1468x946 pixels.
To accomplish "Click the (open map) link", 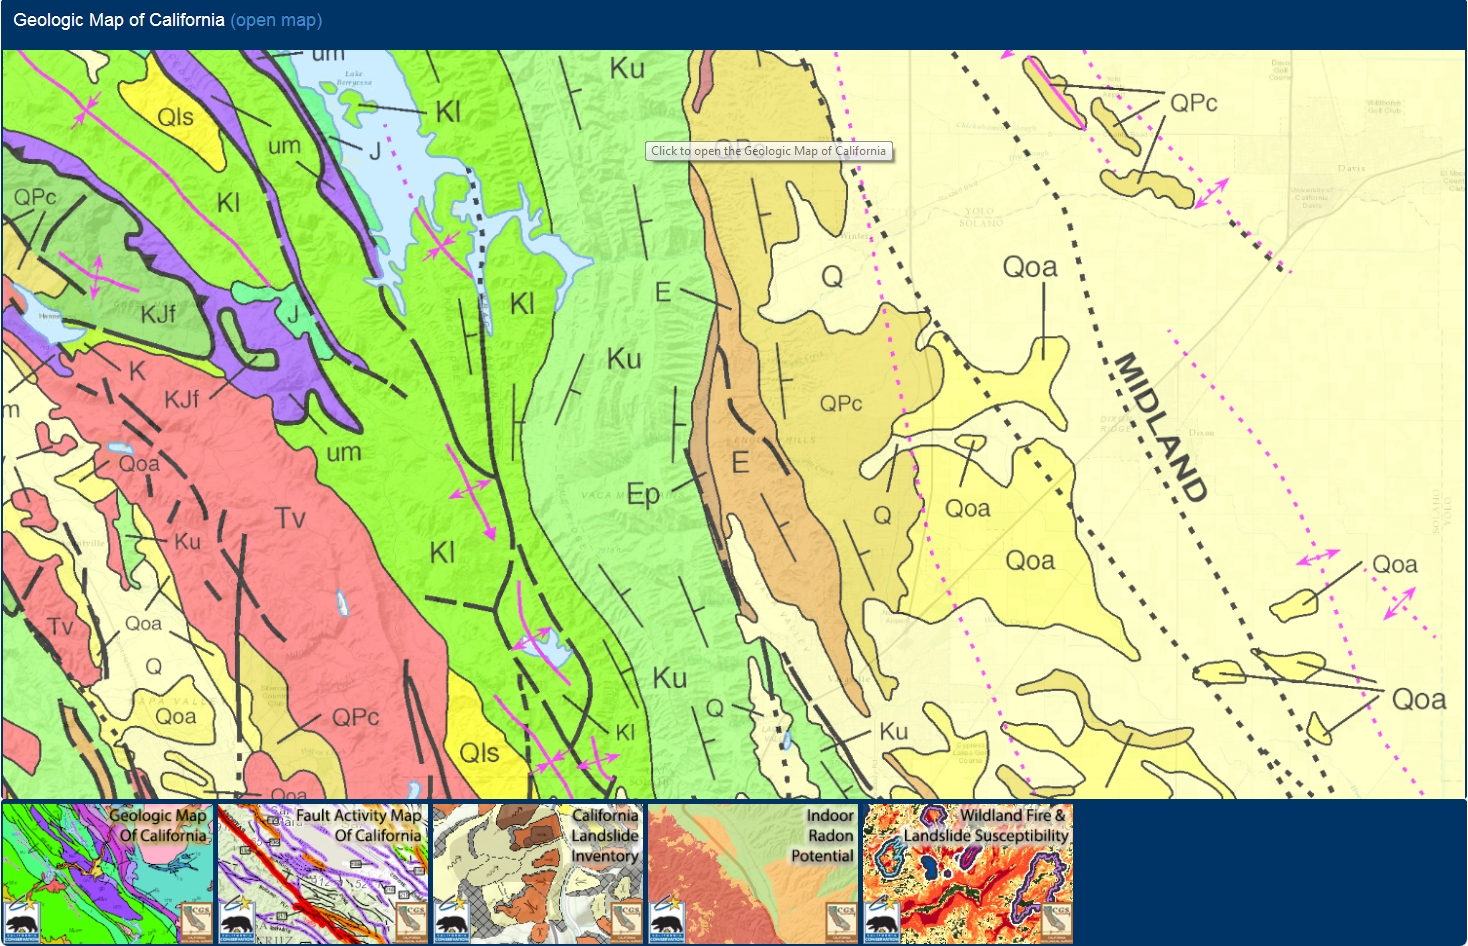I will (x=276, y=19).
